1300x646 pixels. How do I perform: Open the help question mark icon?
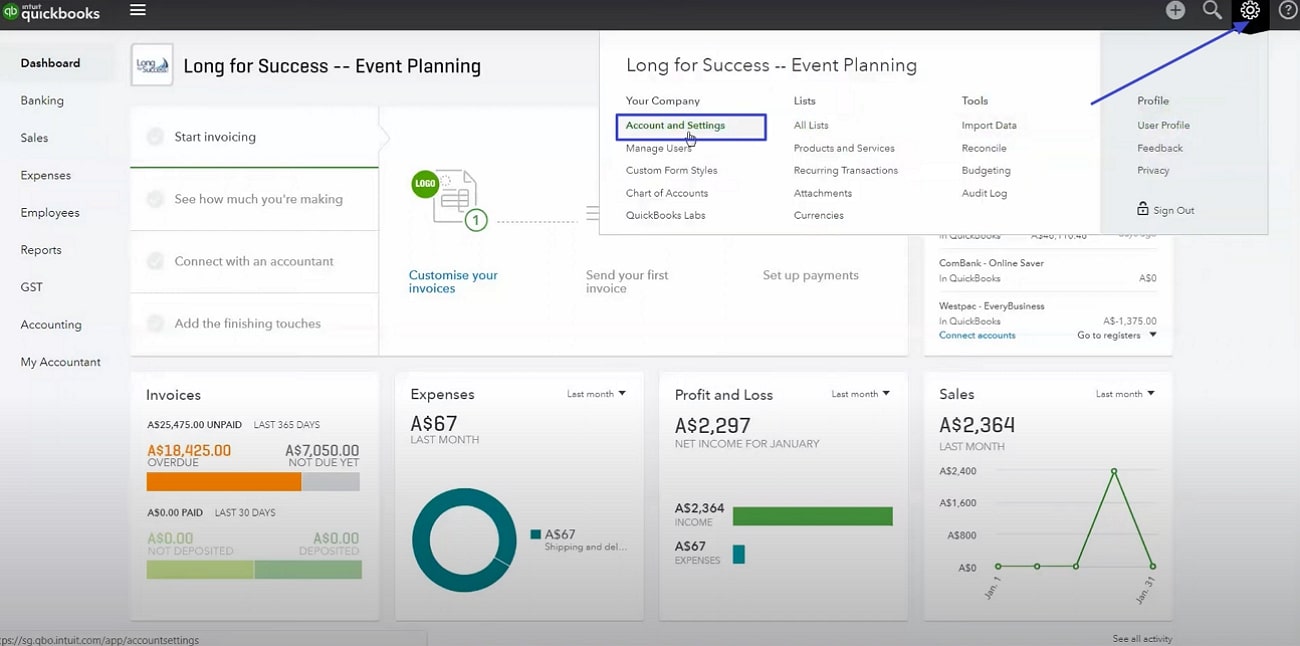(1288, 11)
